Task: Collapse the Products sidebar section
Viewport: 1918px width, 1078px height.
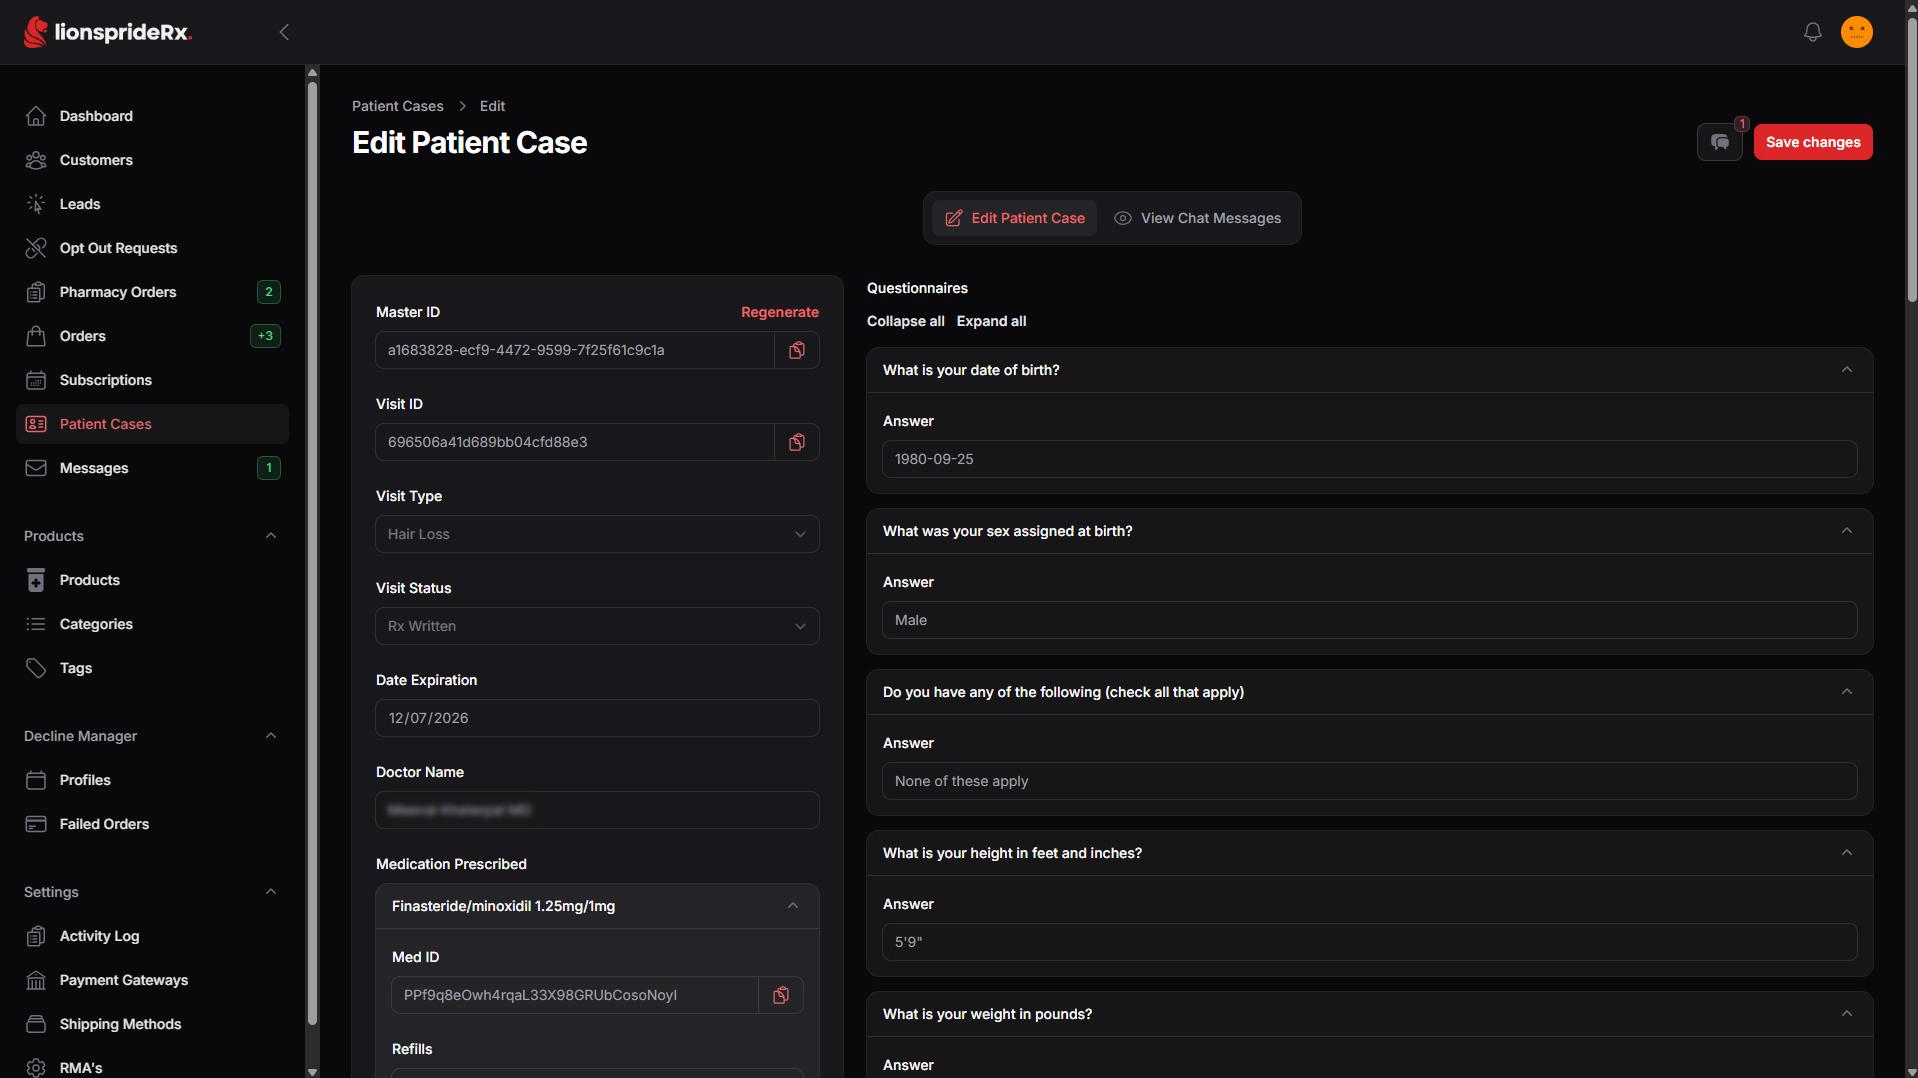Action: [x=271, y=536]
